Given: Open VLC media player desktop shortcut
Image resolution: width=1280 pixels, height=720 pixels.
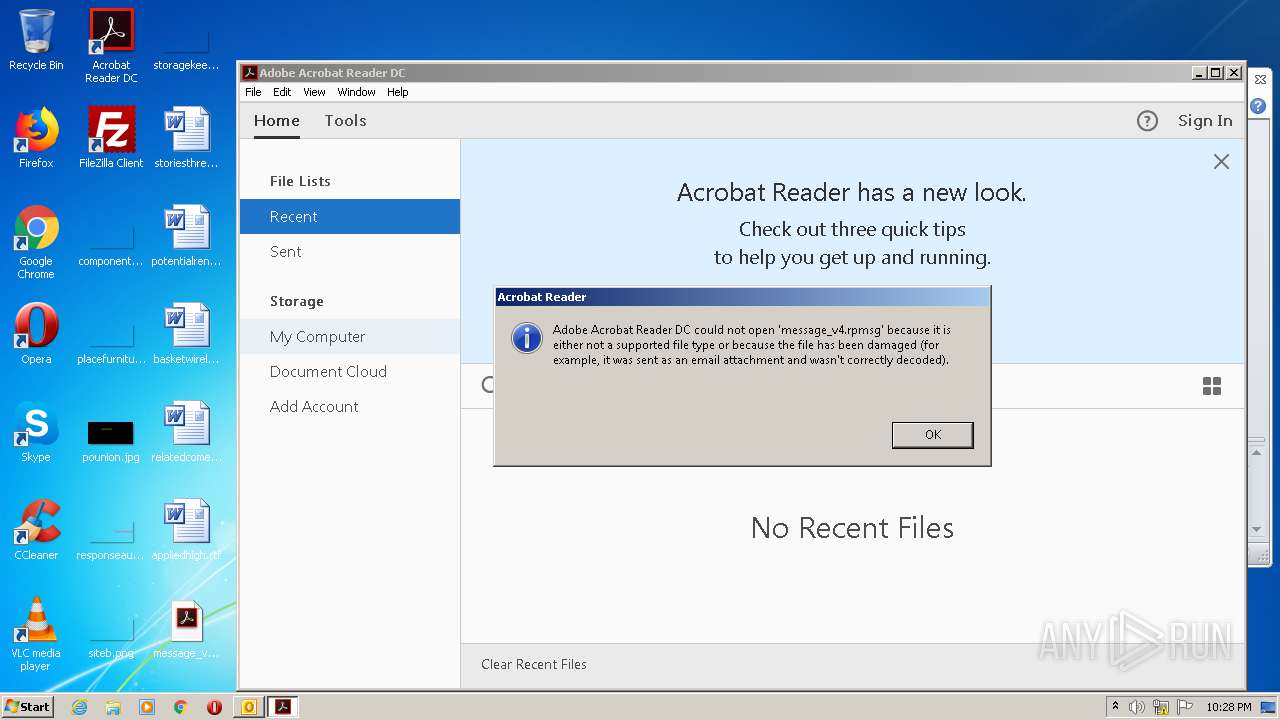Looking at the screenshot, I should click(x=36, y=635).
